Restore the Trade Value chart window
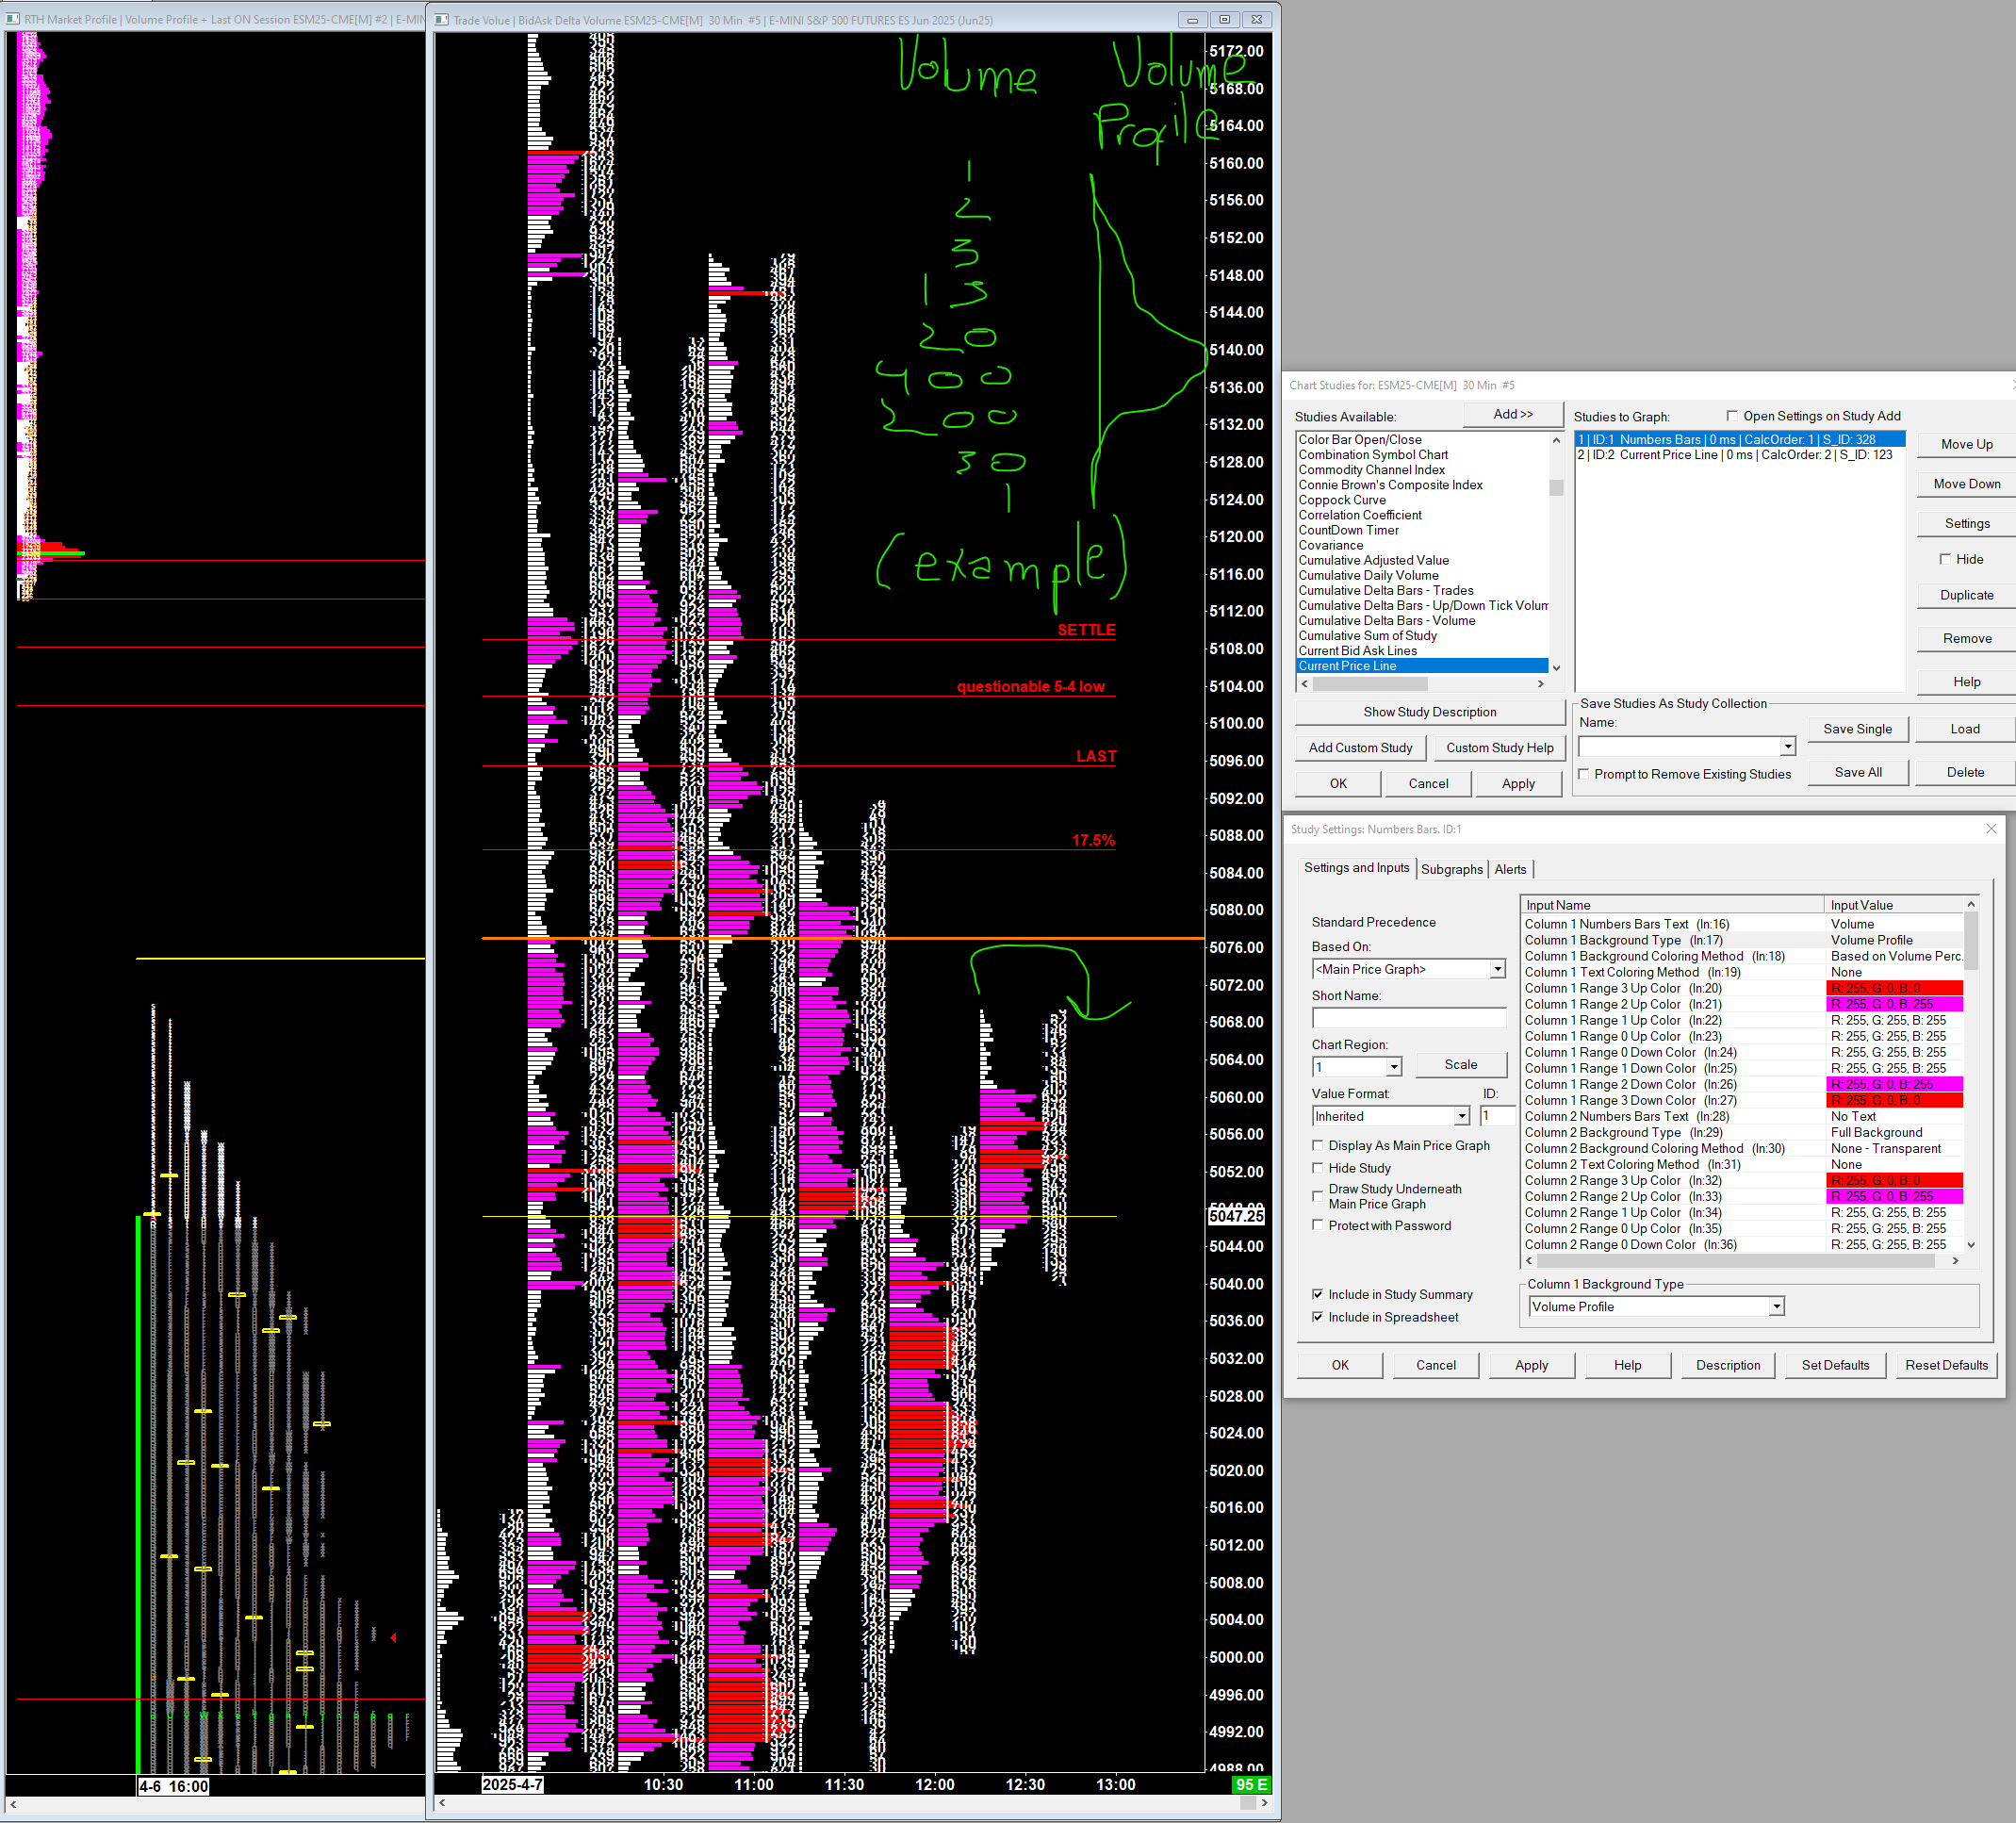Image resolution: width=2016 pixels, height=1823 pixels. point(1224,19)
